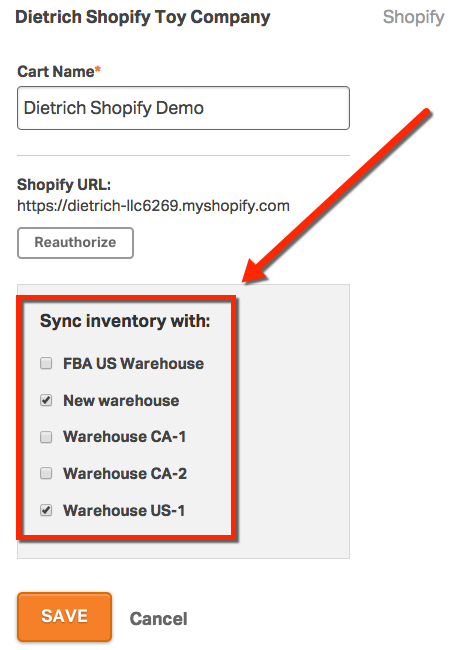This screenshot has height=650, width=456.
Task: Click the Cart Name input field
Action: pyautogui.click(x=183, y=108)
